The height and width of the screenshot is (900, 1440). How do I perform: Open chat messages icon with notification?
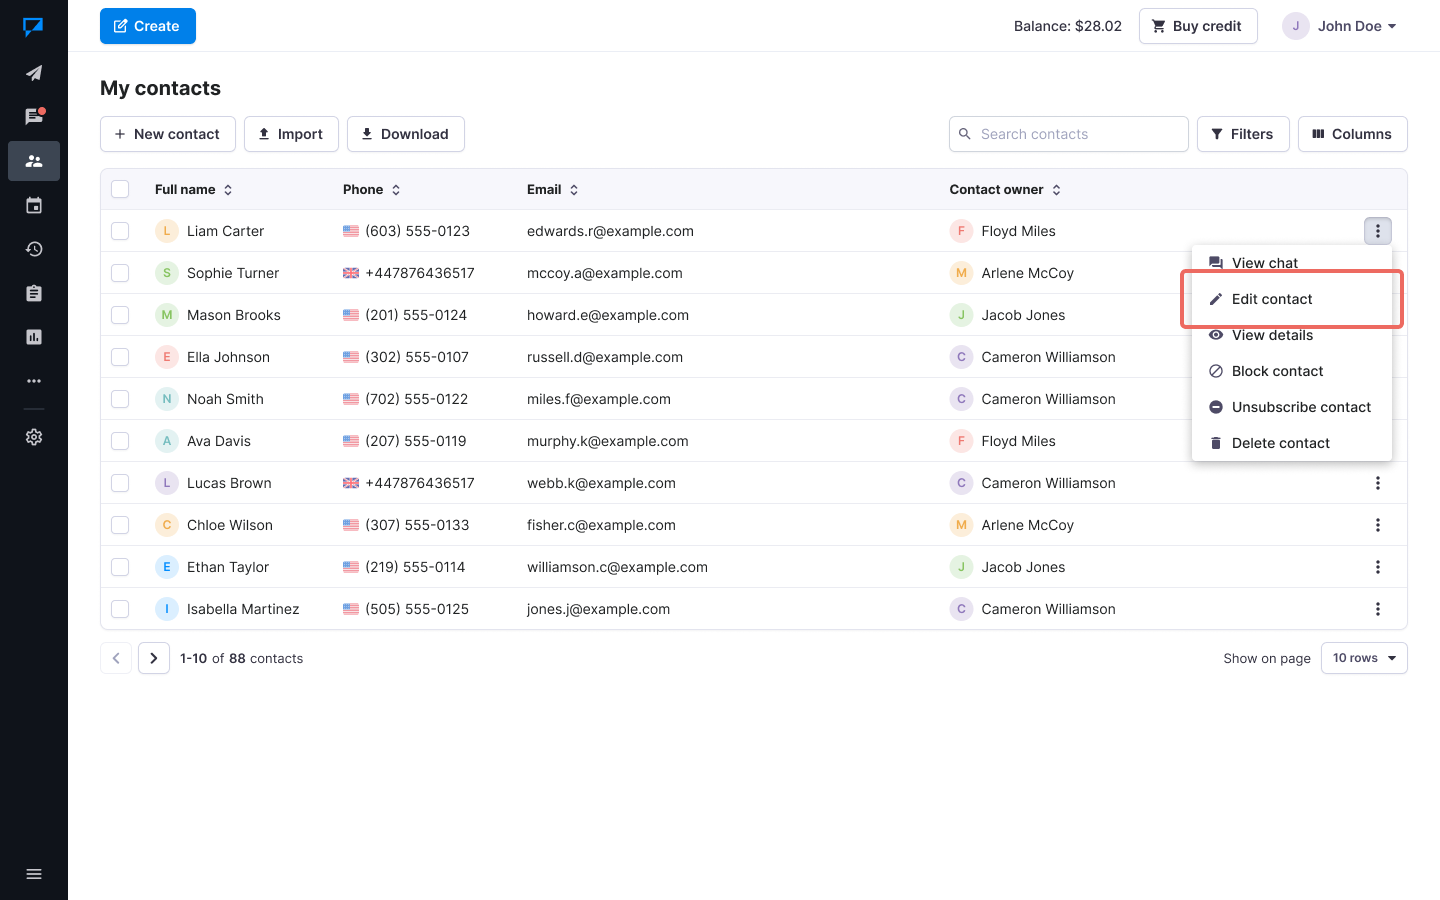point(34,117)
